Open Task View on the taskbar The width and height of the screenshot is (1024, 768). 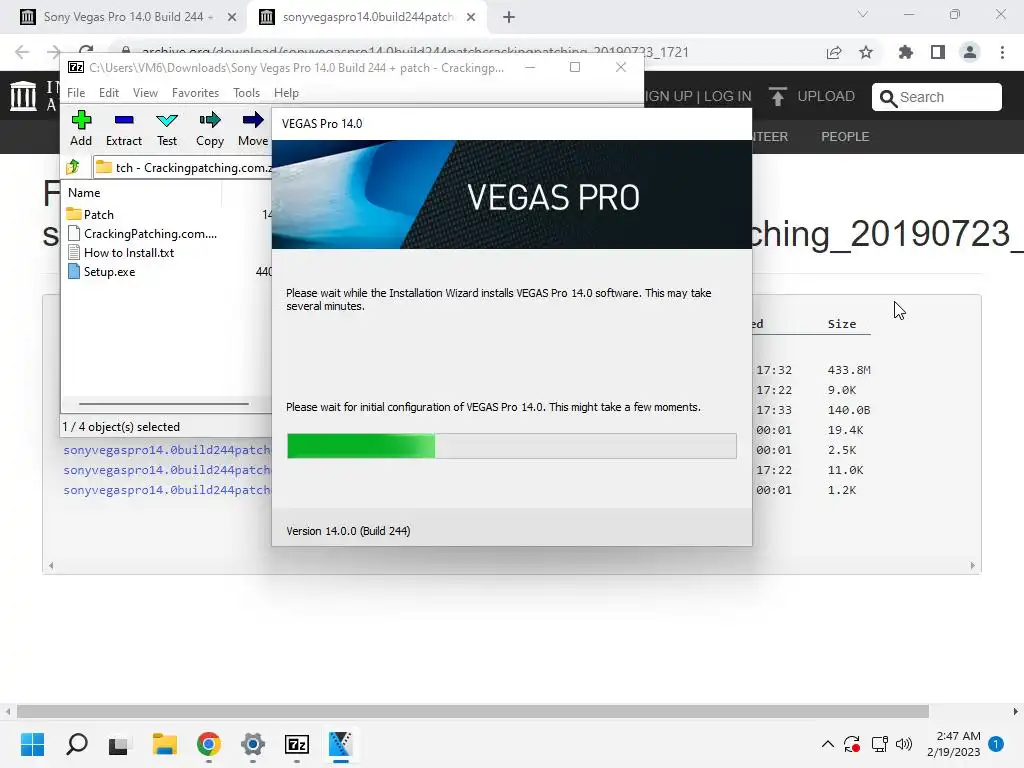click(120, 744)
